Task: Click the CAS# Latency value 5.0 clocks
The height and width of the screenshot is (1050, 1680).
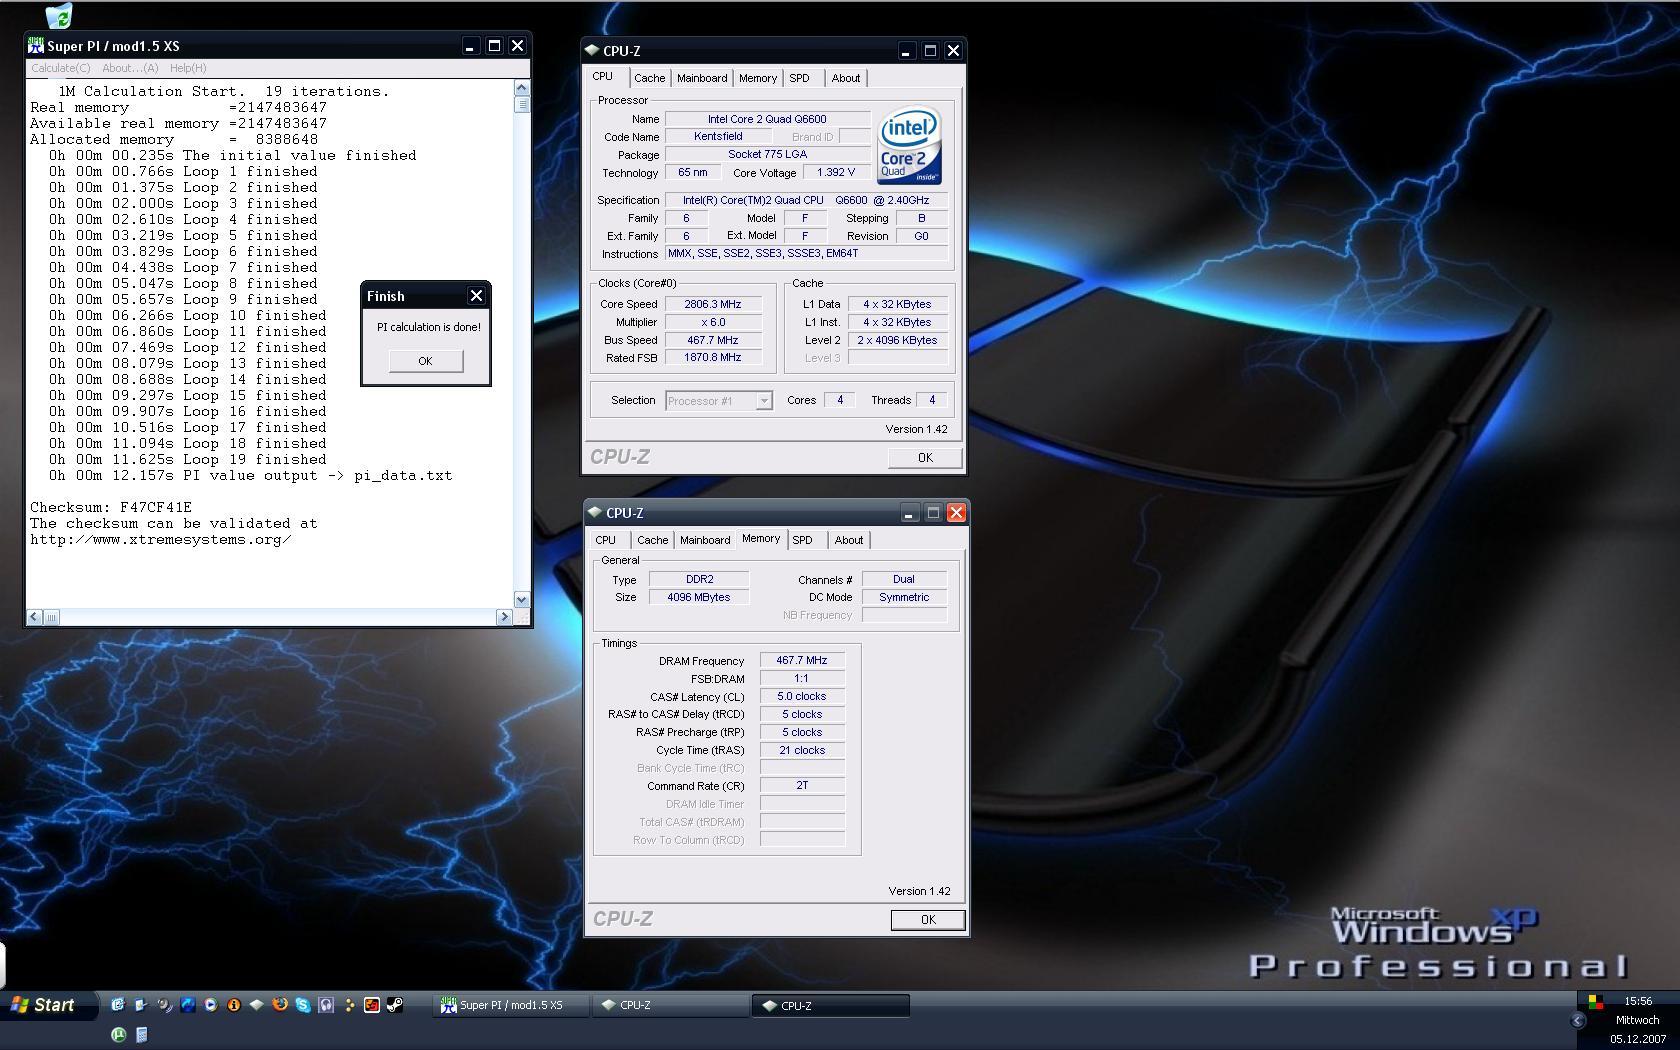Action: click(802, 696)
